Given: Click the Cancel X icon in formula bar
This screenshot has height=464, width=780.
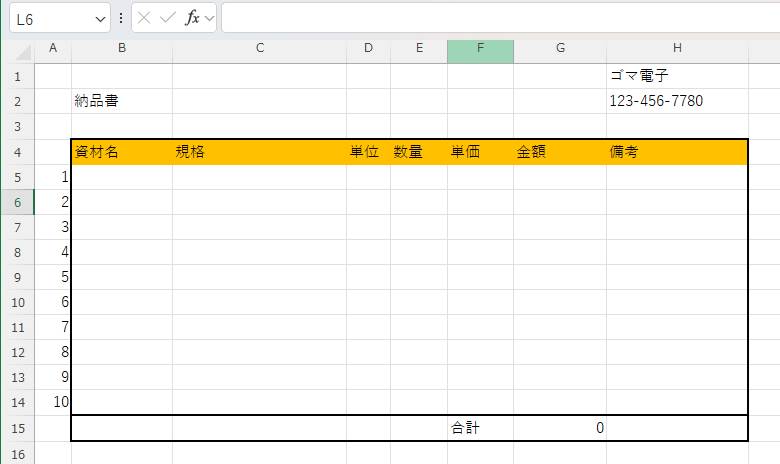Looking at the screenshot, I should coord(145,18).
